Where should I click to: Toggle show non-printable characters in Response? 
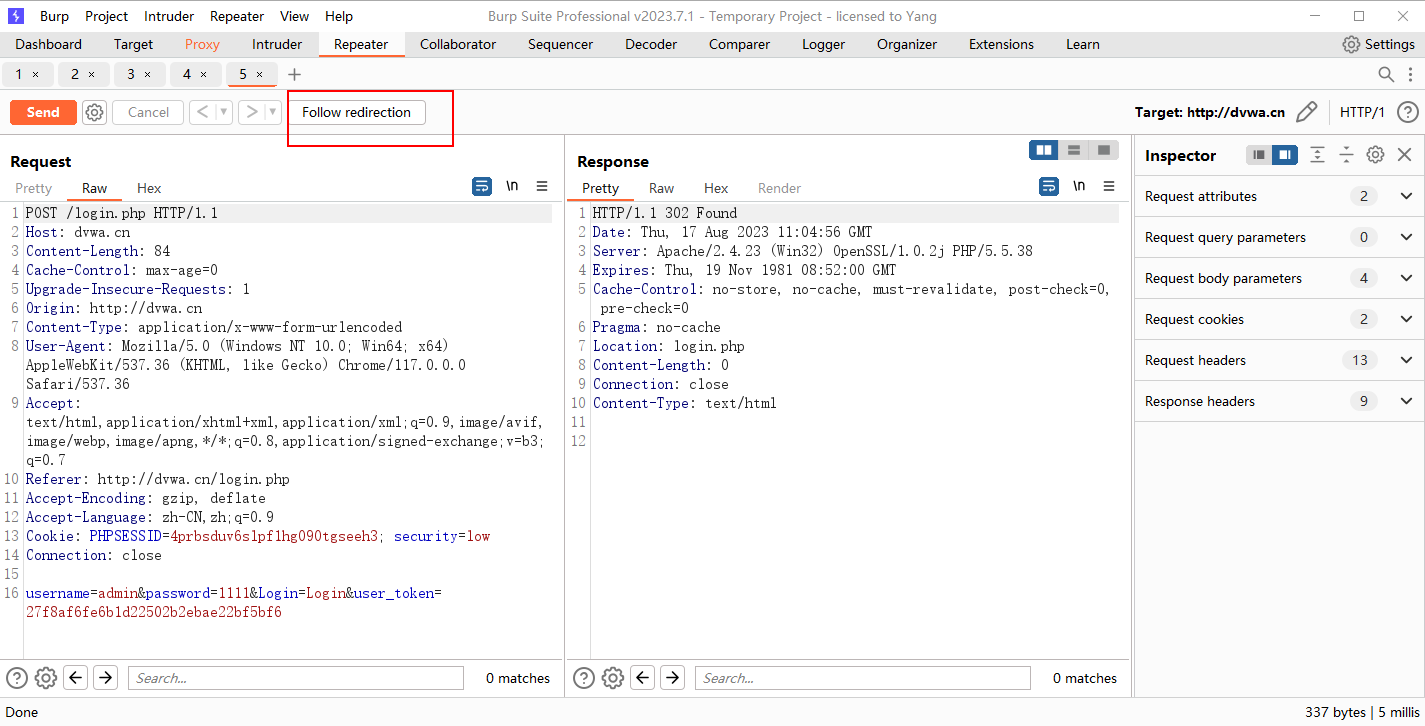coord(1079,187)
